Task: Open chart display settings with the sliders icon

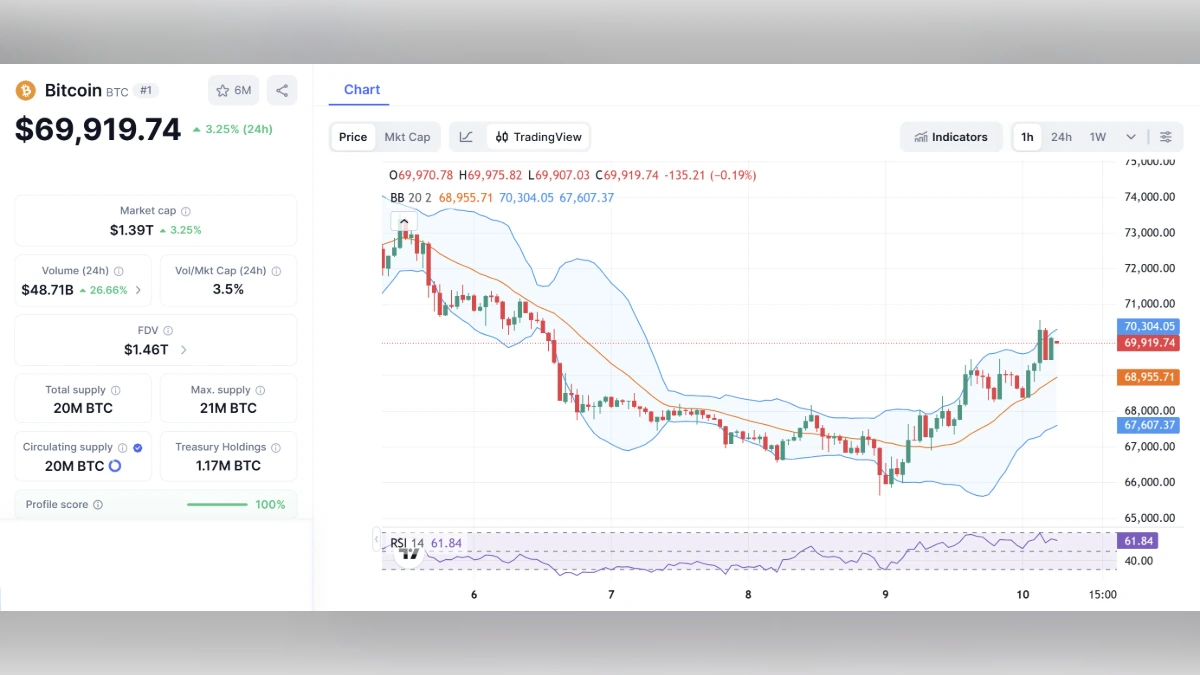Action: (x=1166, y=137)
